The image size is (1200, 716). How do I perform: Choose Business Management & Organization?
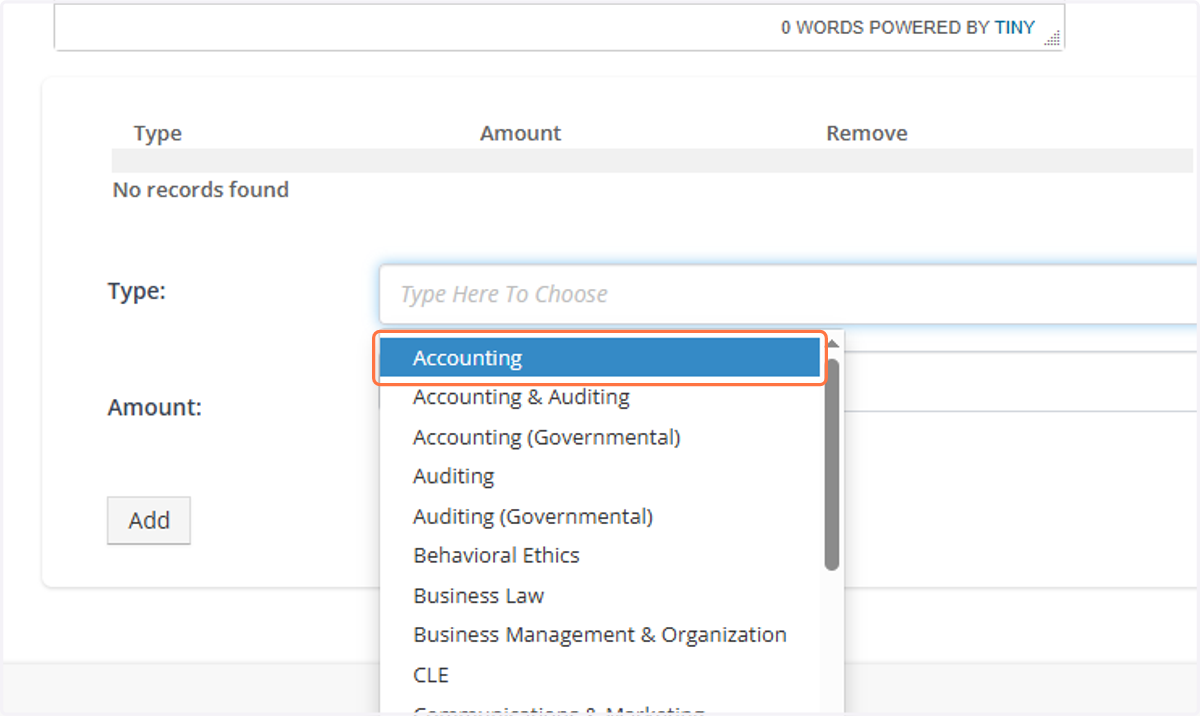(600, 634)
